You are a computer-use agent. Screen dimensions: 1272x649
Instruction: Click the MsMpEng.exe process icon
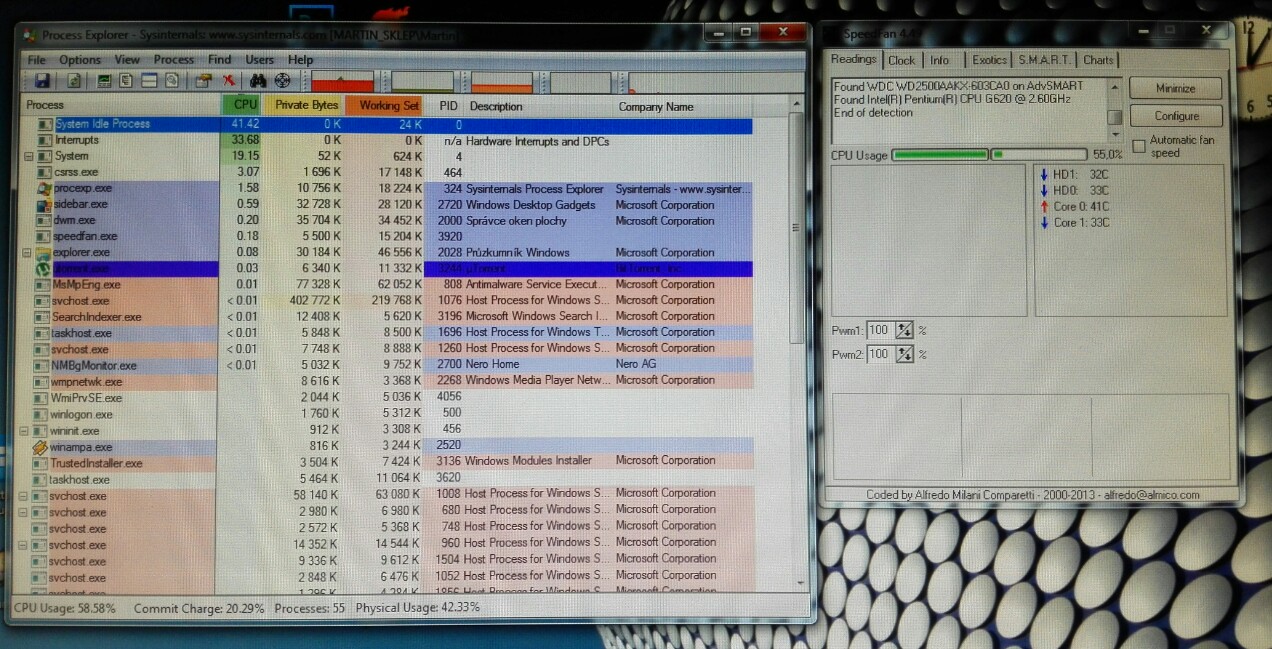(44, 285)
